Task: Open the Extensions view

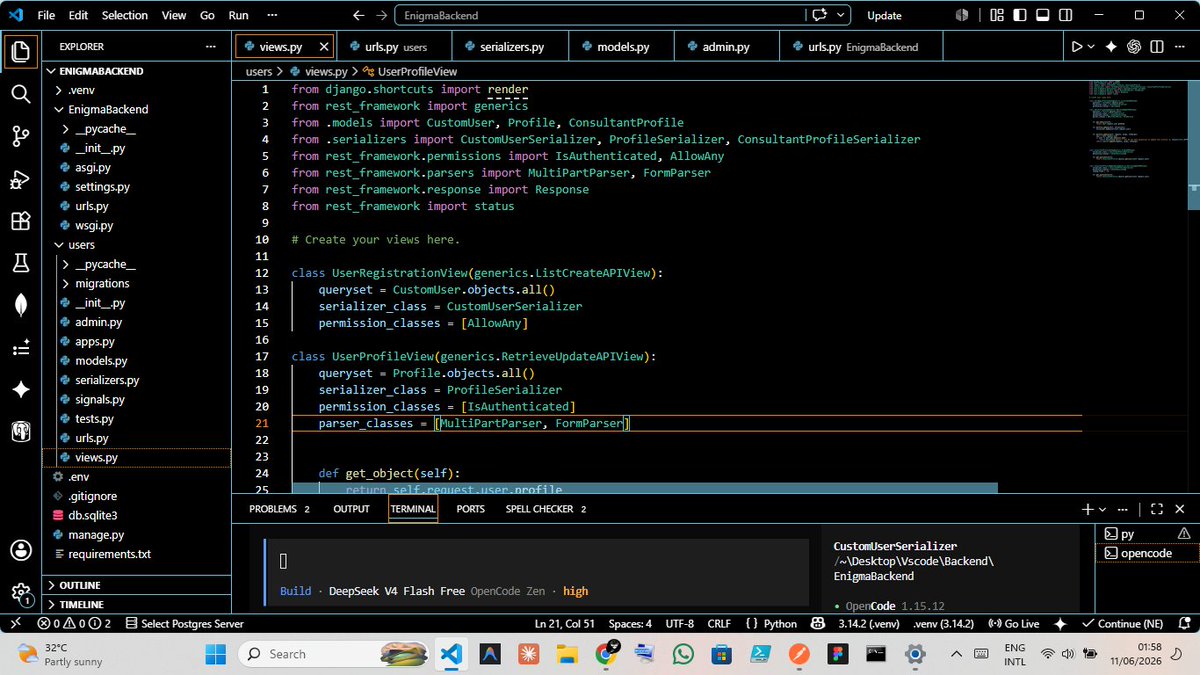Action: point(21,221)
